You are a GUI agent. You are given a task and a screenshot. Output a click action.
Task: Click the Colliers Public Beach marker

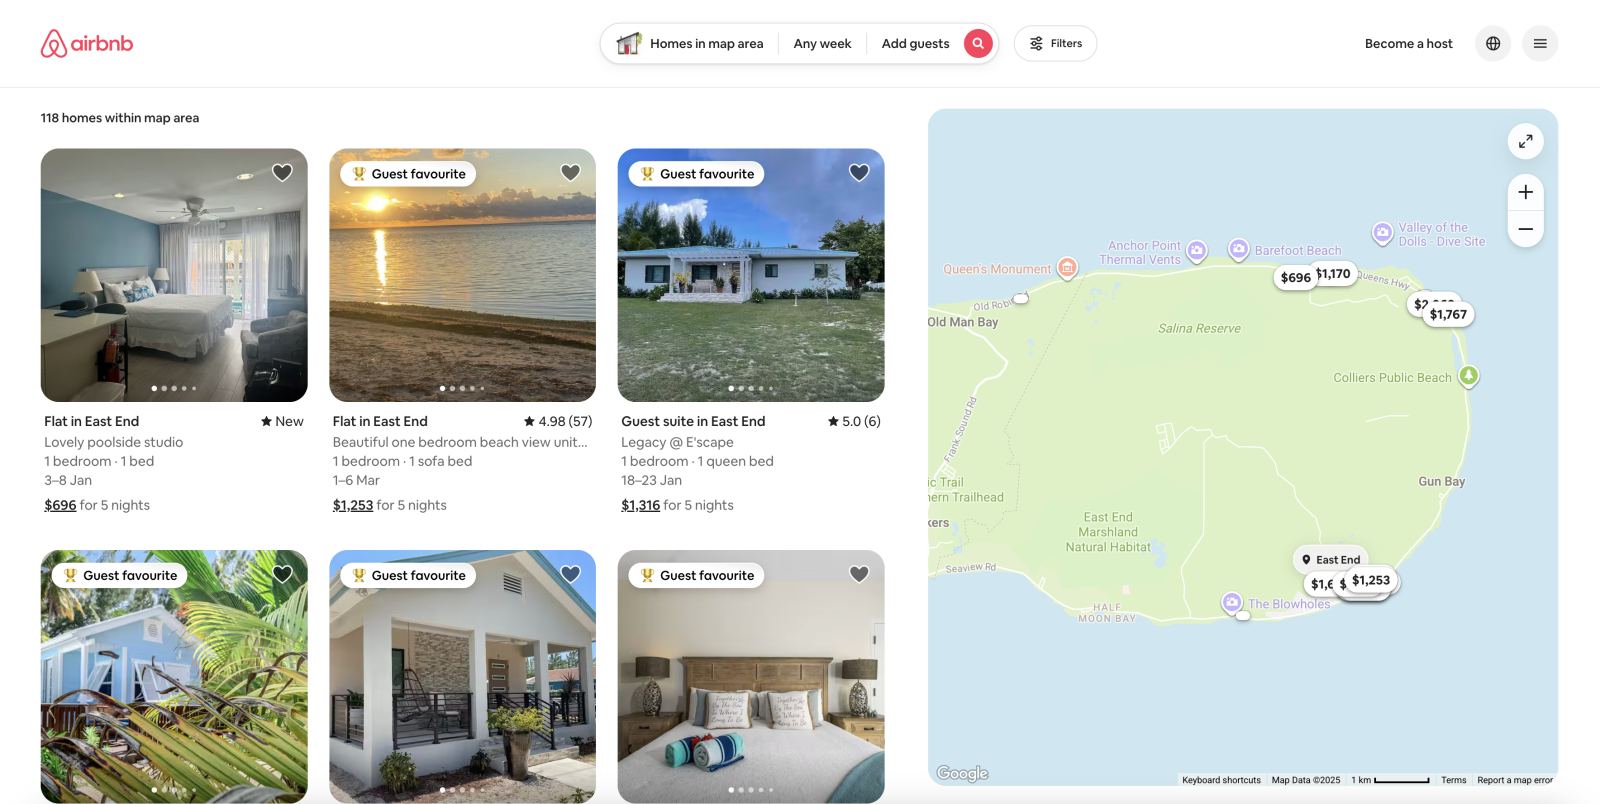pos(1468,376)
